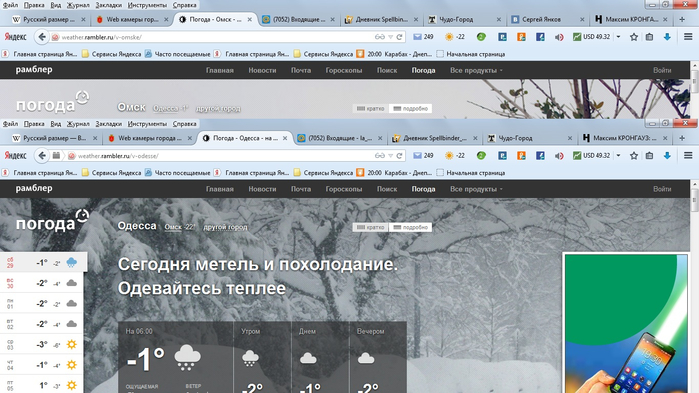Click Одесса -1° link on Omsk page
Screen dimensions: 699x393
[170, 108]
